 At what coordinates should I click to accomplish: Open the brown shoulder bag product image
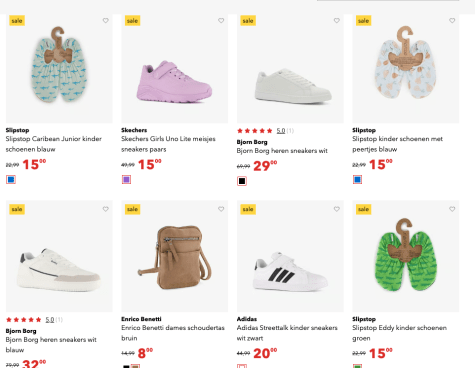pyautogui.click(x=175, y=256)
